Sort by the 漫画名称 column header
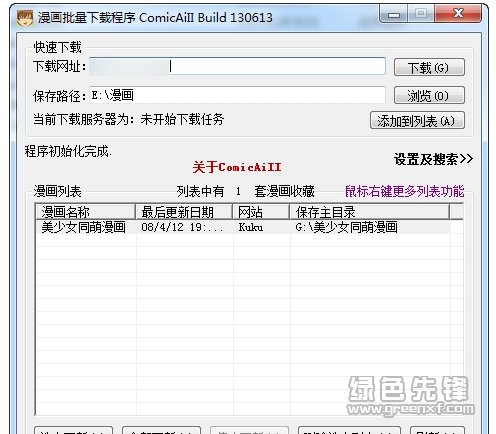The height and width of the screenshot is (434, 496). coord(85,212)
